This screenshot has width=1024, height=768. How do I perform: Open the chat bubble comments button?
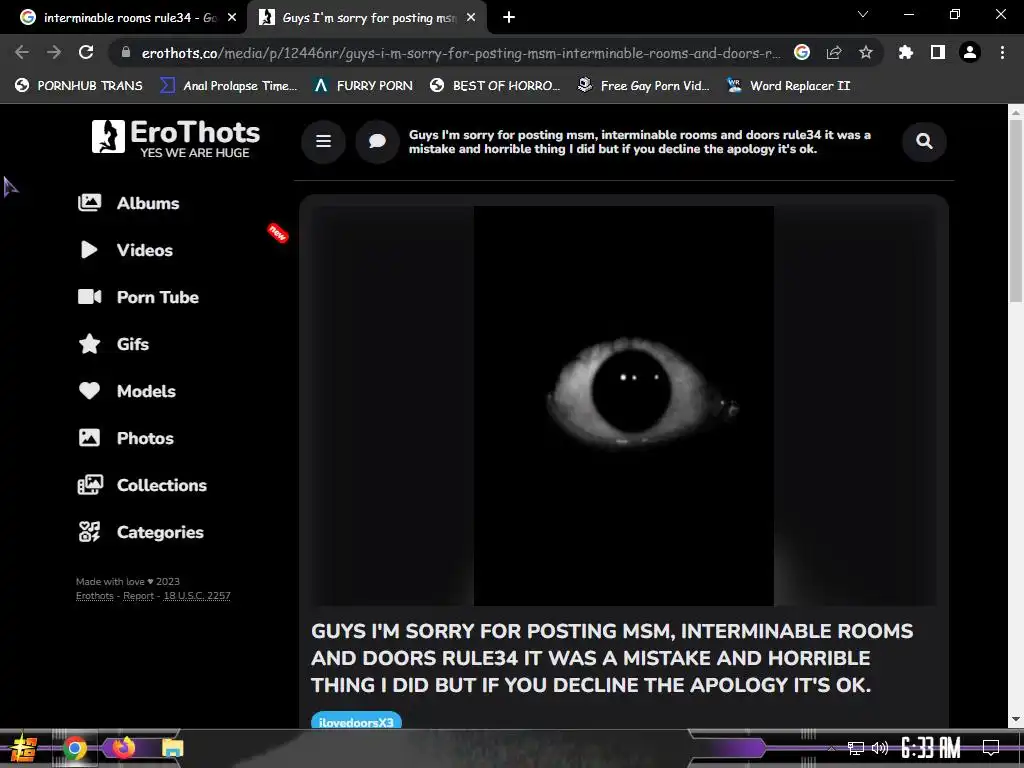pos(377,141)
